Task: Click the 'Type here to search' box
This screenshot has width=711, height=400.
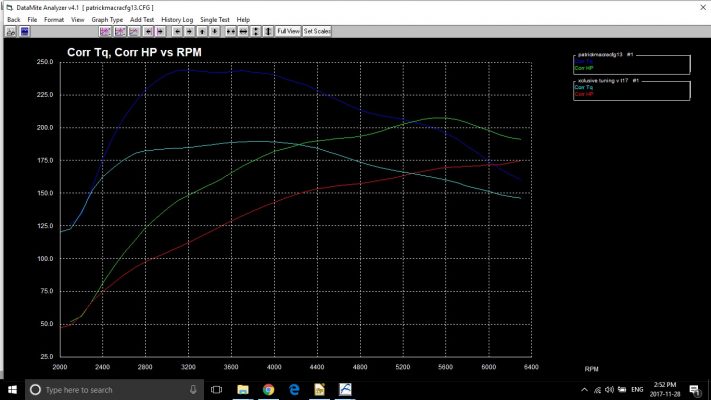Action: (114, 390)
